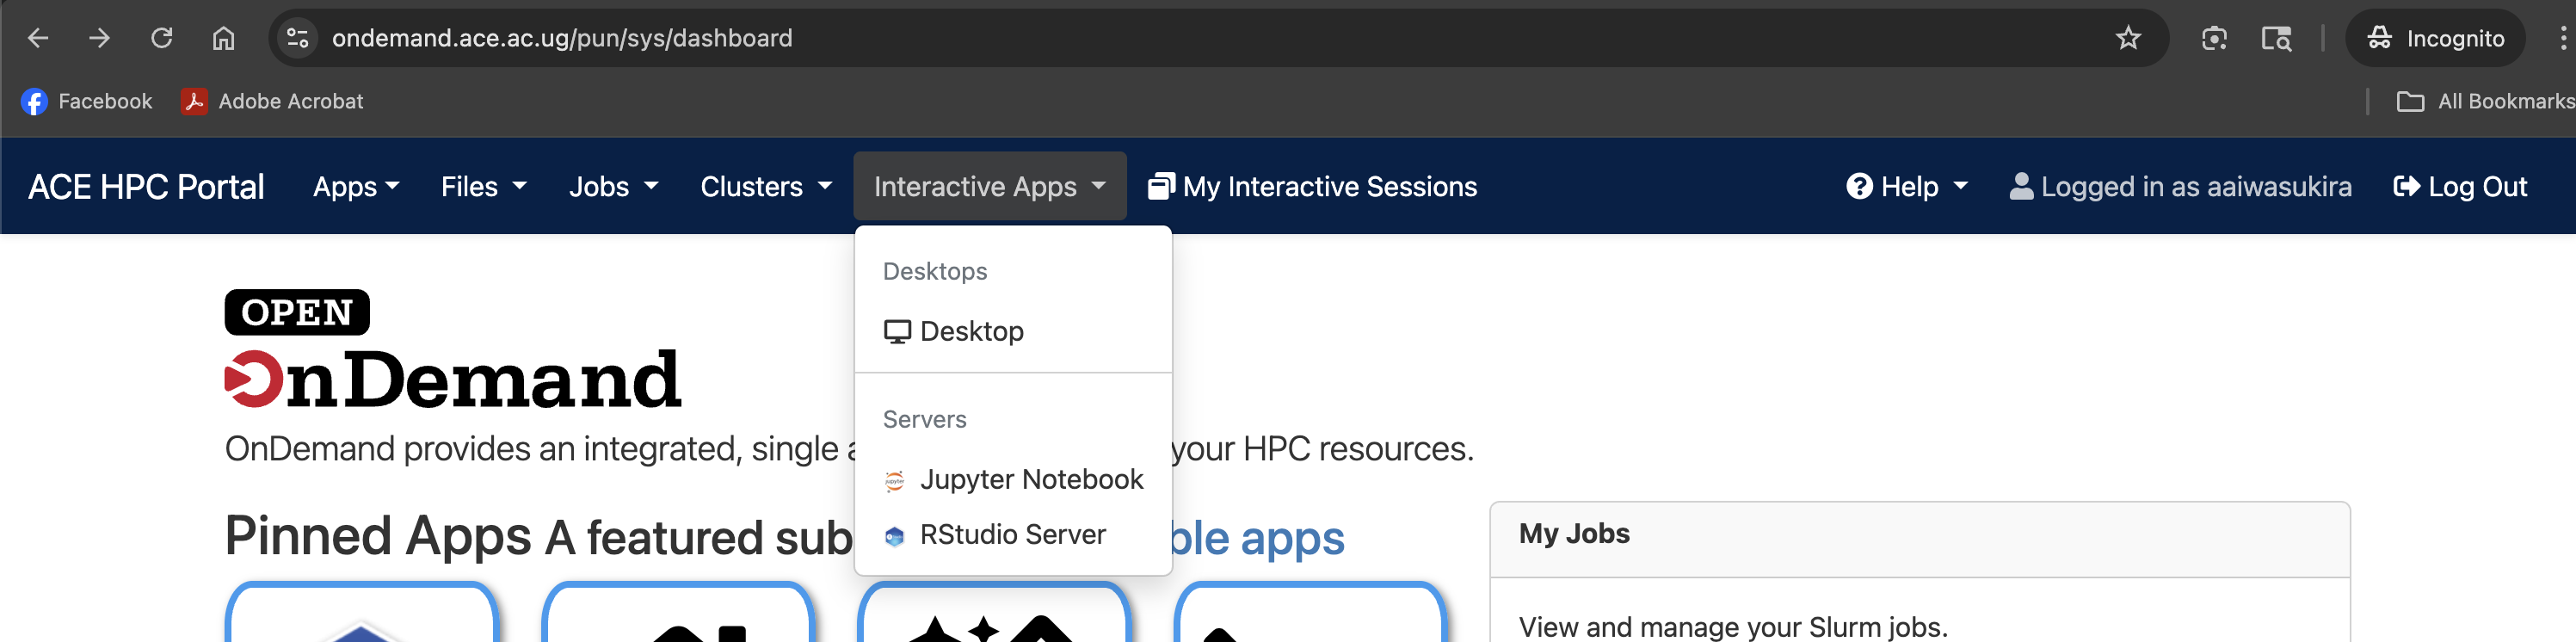
Task: Expand the Help dropdown menu
Action: [1907, 187]
